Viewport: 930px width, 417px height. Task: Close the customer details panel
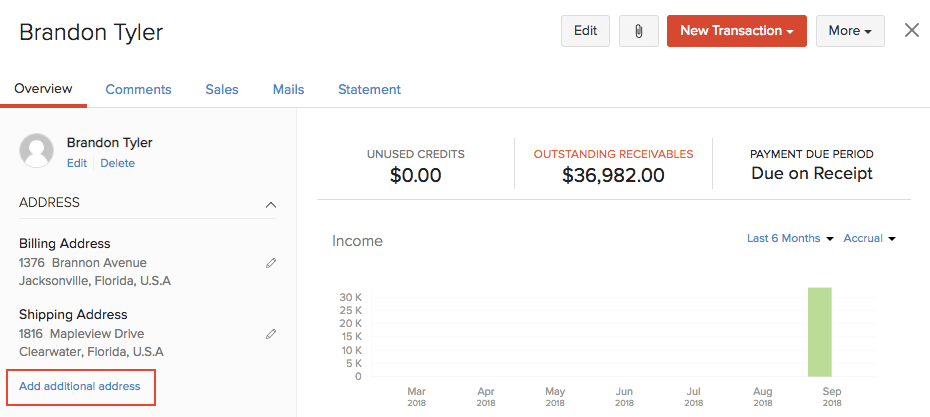911,30
